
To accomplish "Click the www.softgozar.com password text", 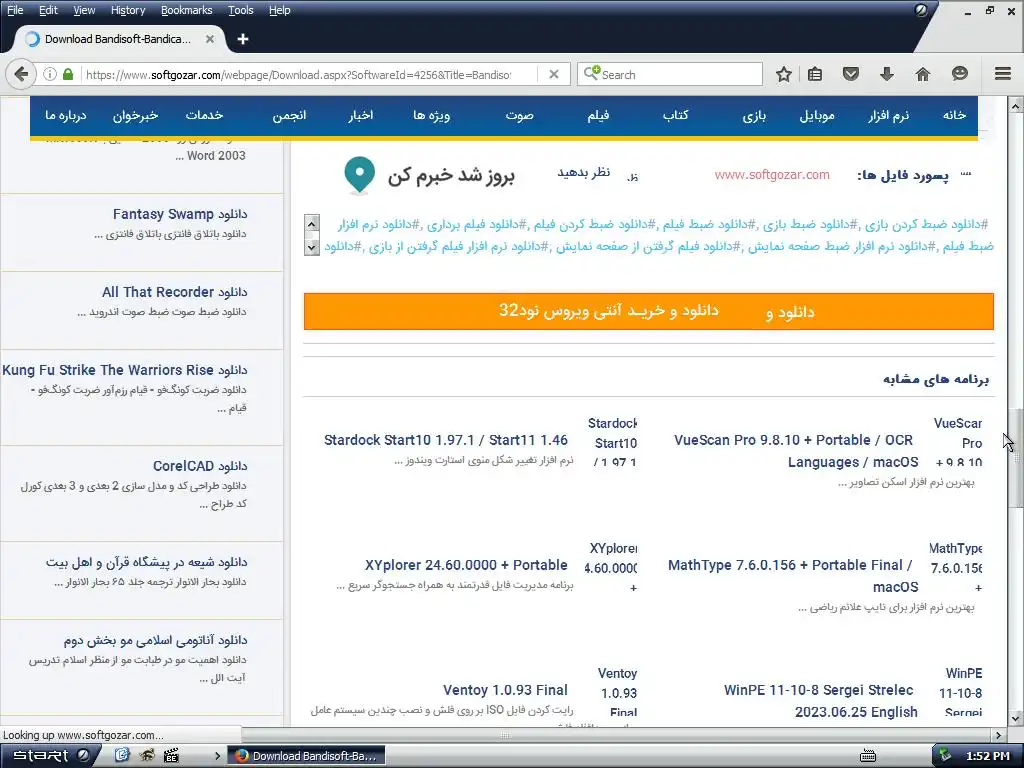I will pyautogui.click(x=772, y=175).
